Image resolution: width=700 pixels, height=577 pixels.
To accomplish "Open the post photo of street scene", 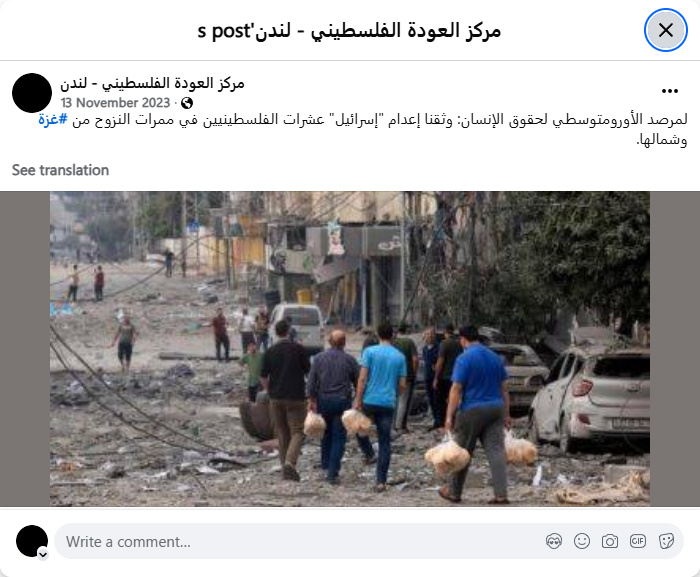I will [x=350, y=349].
